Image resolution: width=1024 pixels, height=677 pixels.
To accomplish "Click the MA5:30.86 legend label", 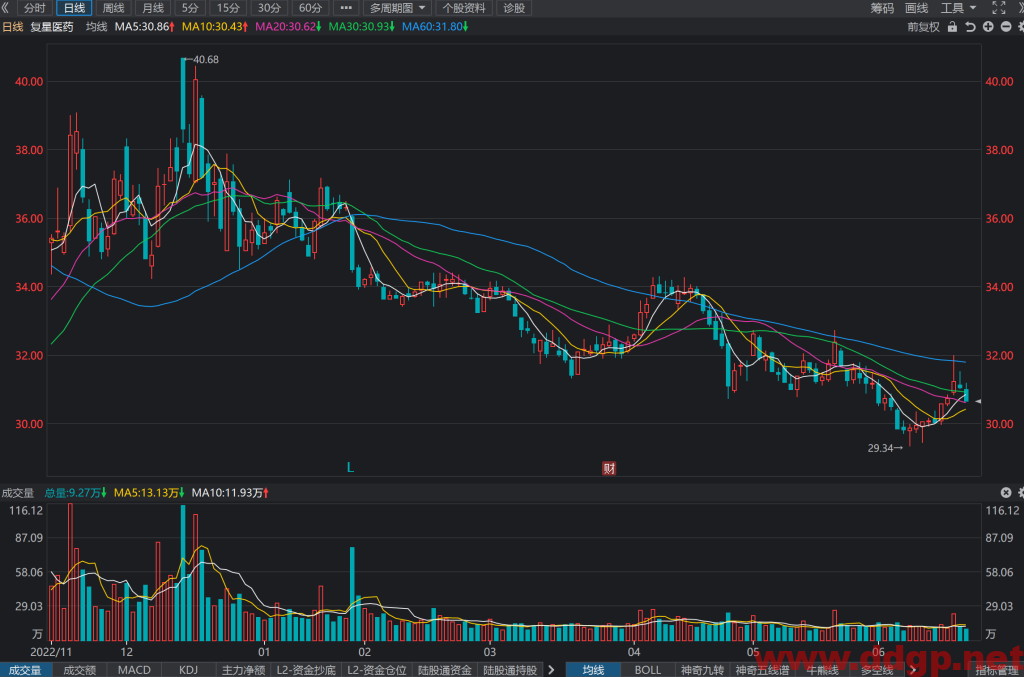I will pyautogui.click(x=144, y=27).
